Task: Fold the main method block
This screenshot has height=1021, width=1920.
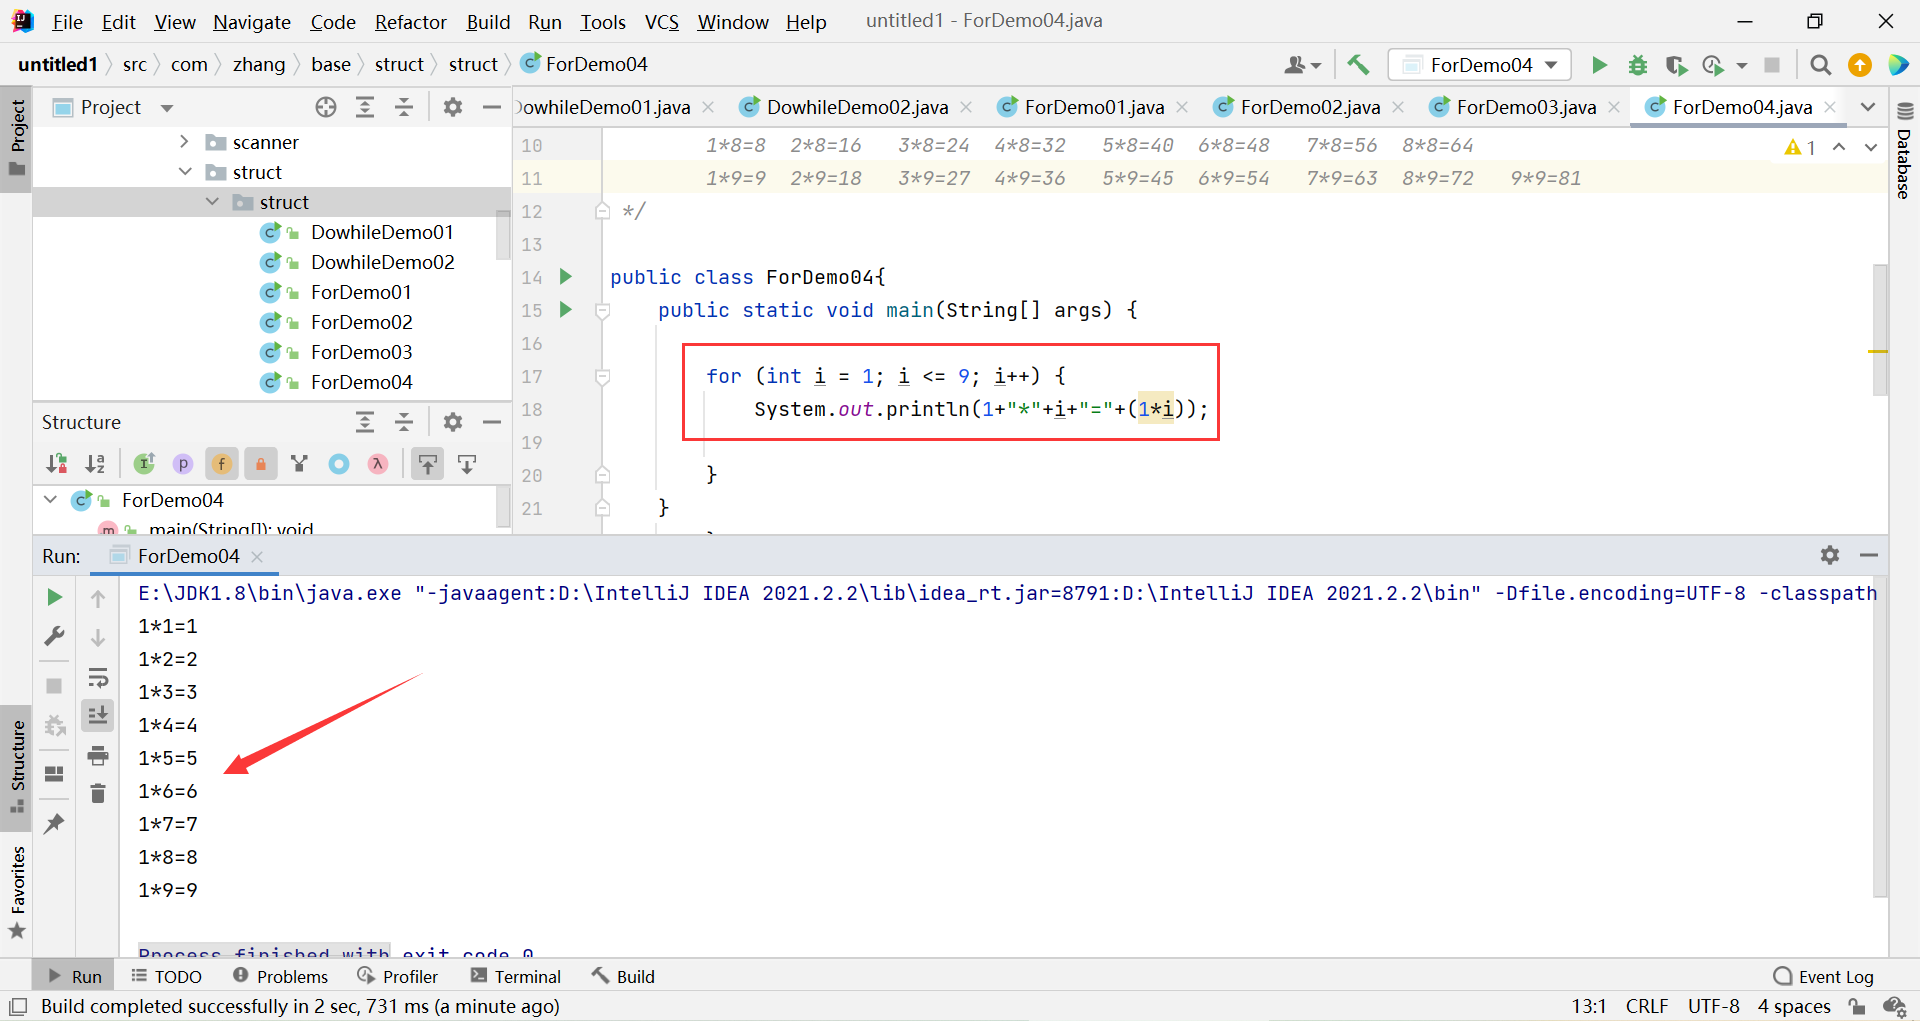Action: 602,310
